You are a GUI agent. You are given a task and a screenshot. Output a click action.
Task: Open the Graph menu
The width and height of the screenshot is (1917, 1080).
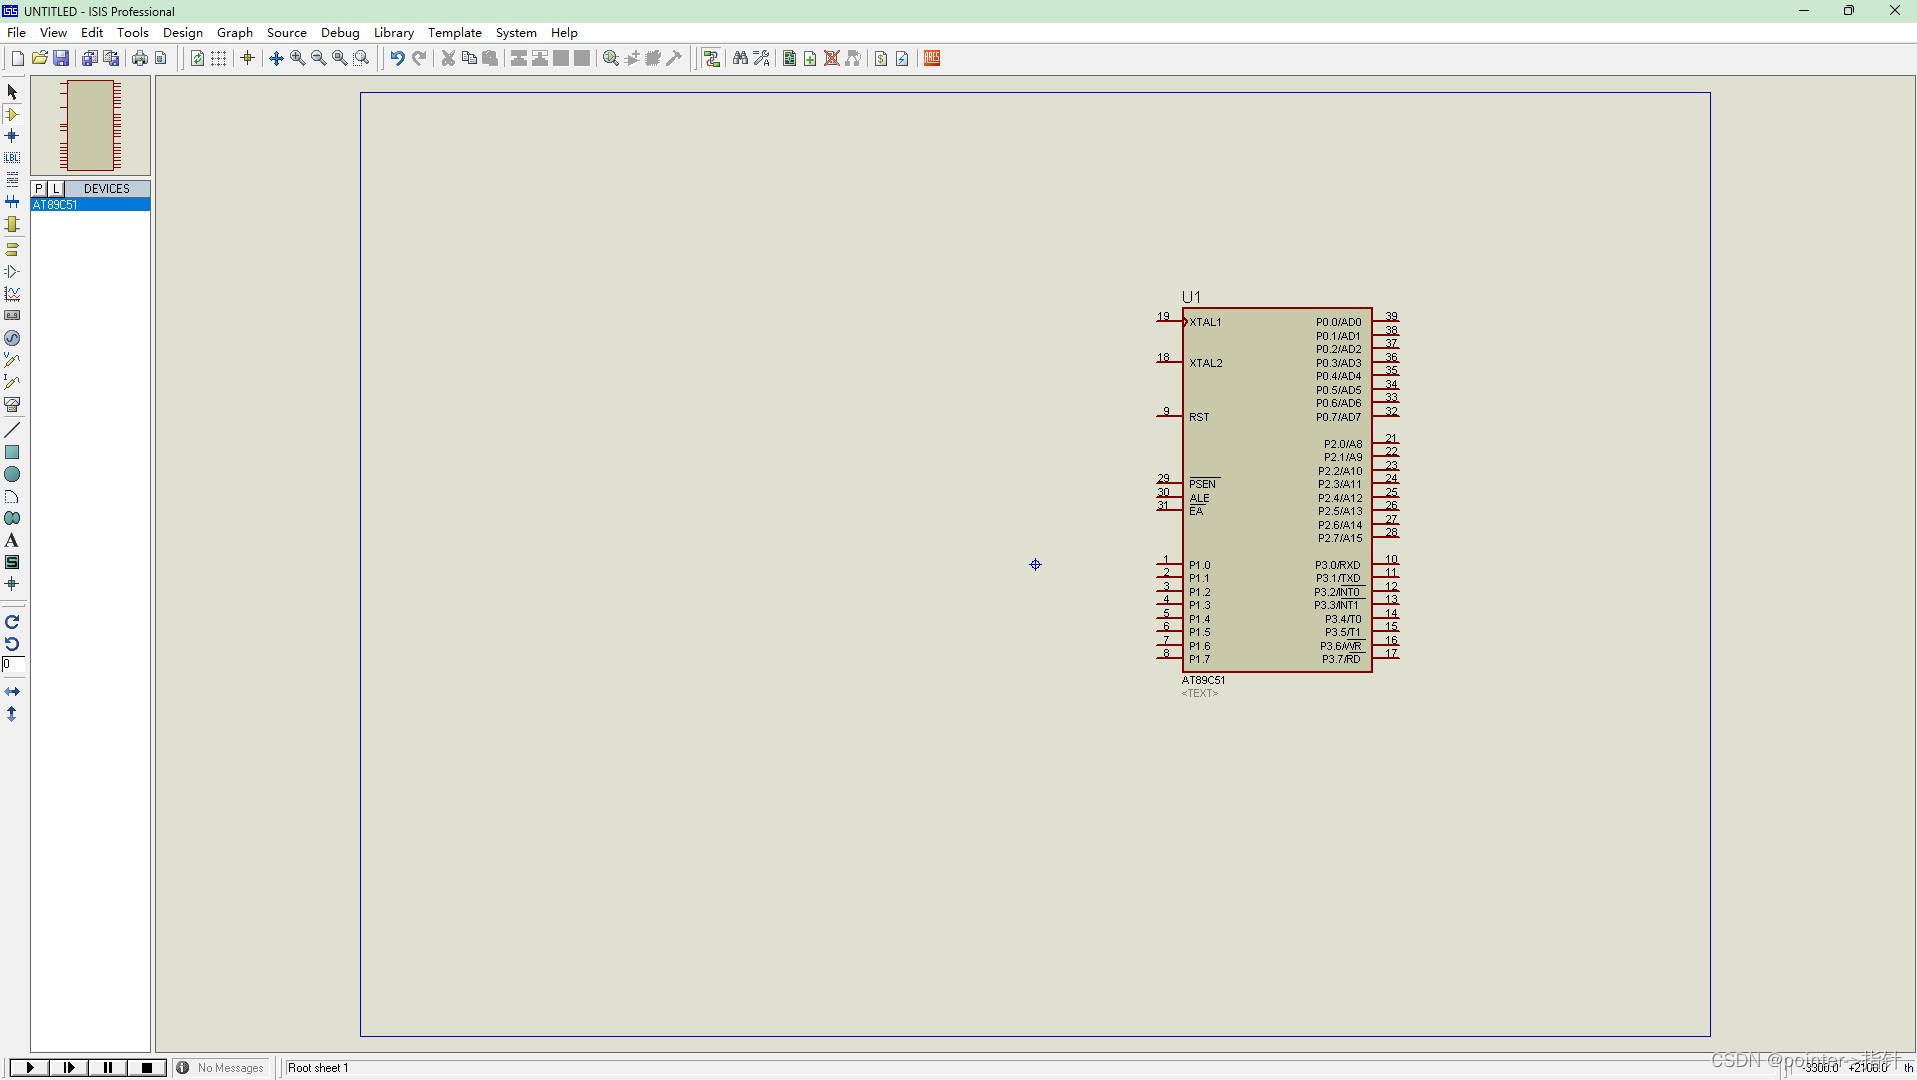click(235, 32)
